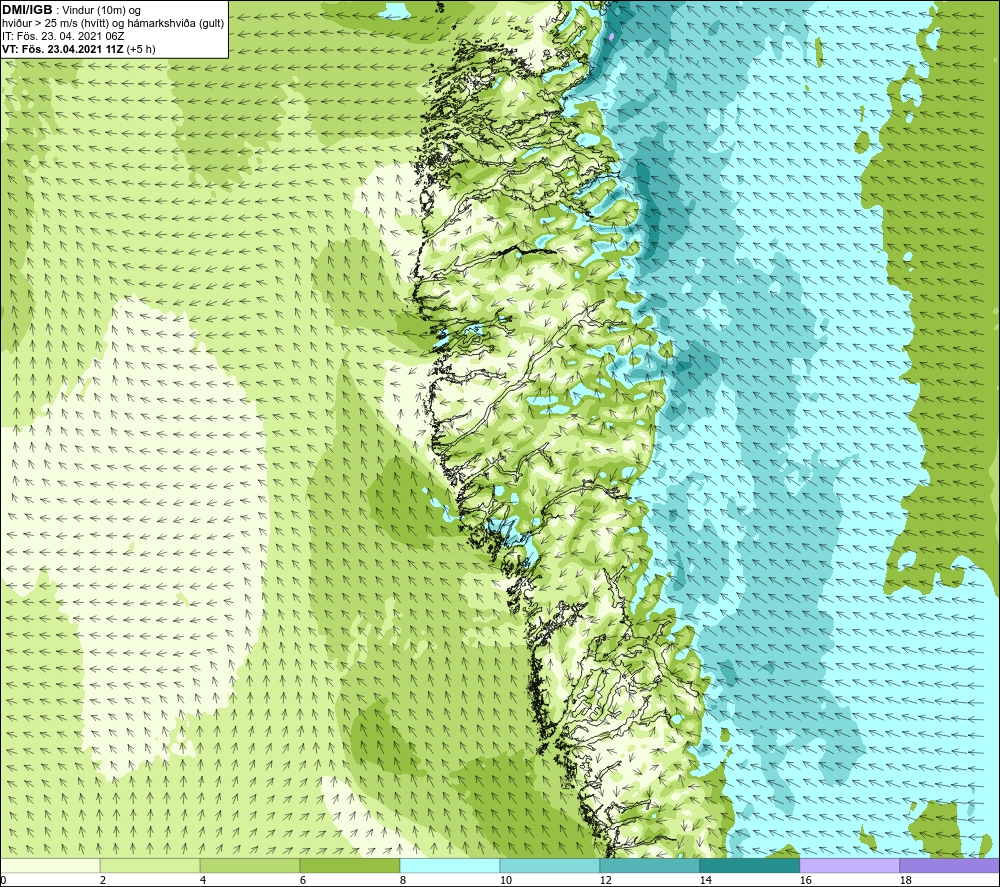The image size is (1000, 887).
Task: Click the scale label "4"
Action: point(203,880)
